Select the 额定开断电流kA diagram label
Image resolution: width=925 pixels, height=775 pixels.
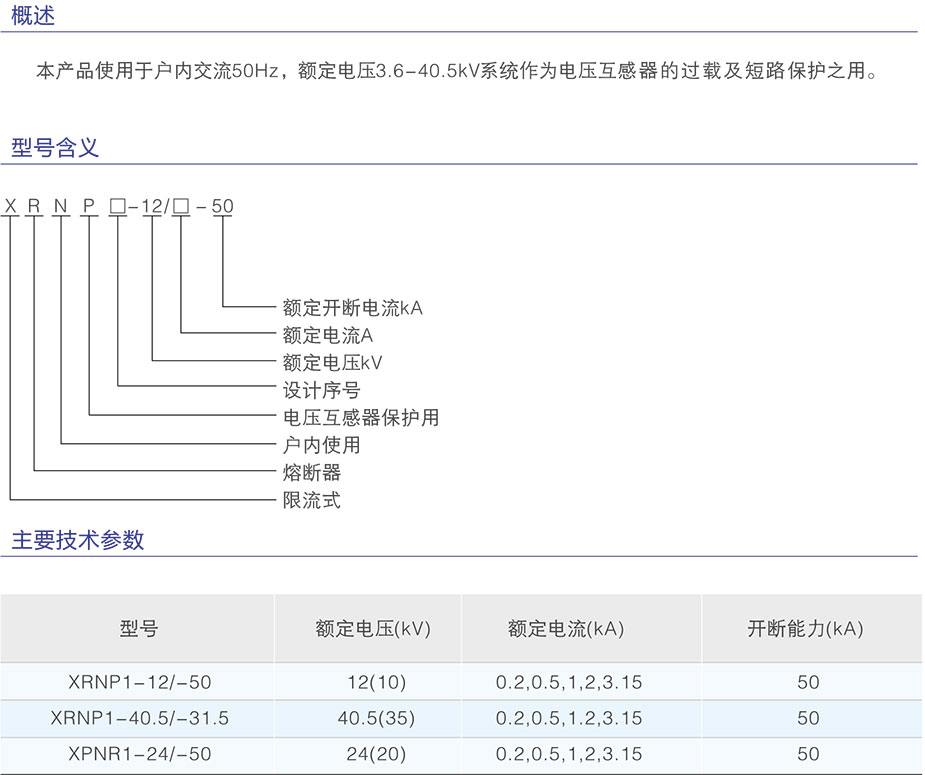(352, 308)
